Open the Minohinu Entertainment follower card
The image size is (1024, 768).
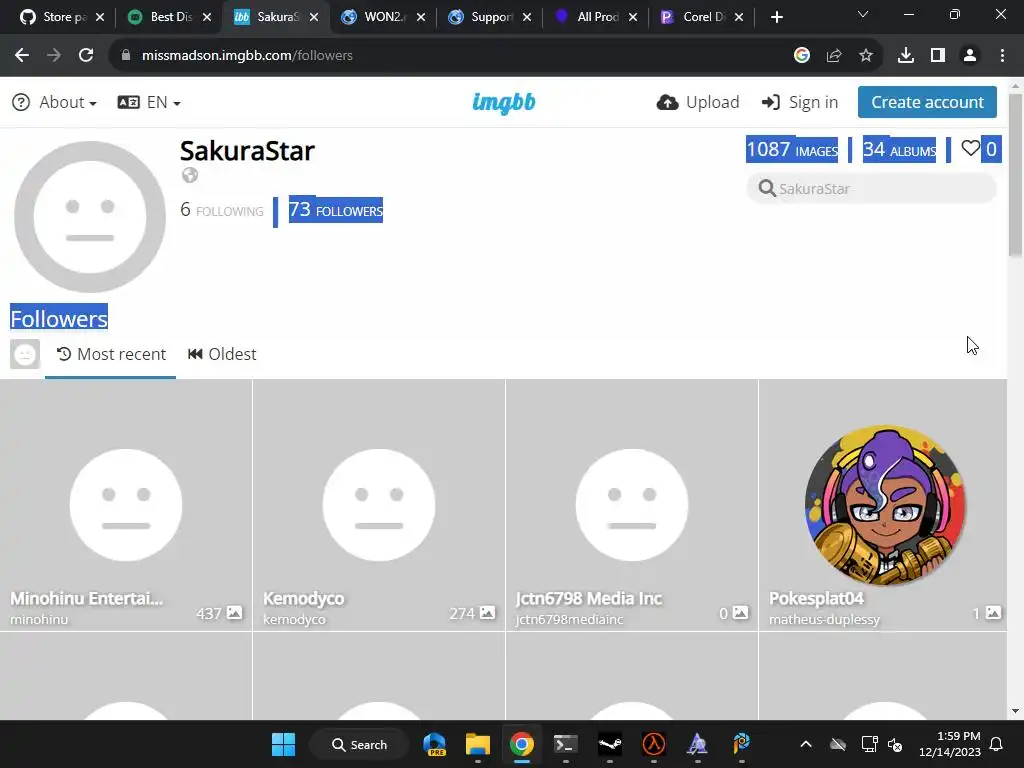tap(126, 505)
